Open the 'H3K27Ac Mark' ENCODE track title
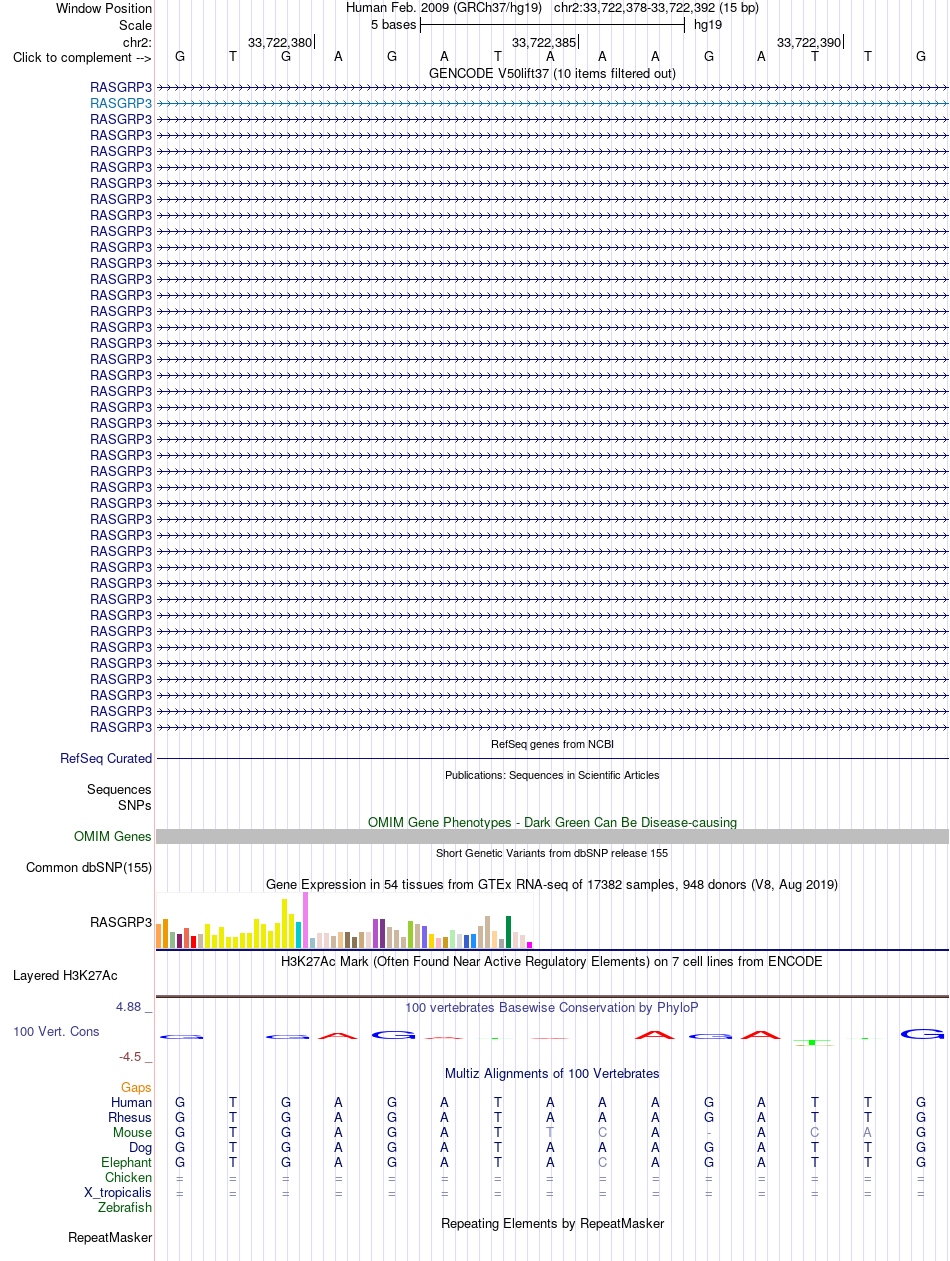The image size is (950, 1261). coord(552,961)
